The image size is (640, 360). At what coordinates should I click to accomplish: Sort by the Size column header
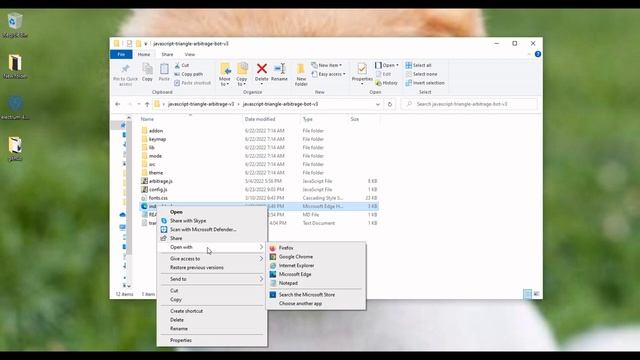[355, 119]
